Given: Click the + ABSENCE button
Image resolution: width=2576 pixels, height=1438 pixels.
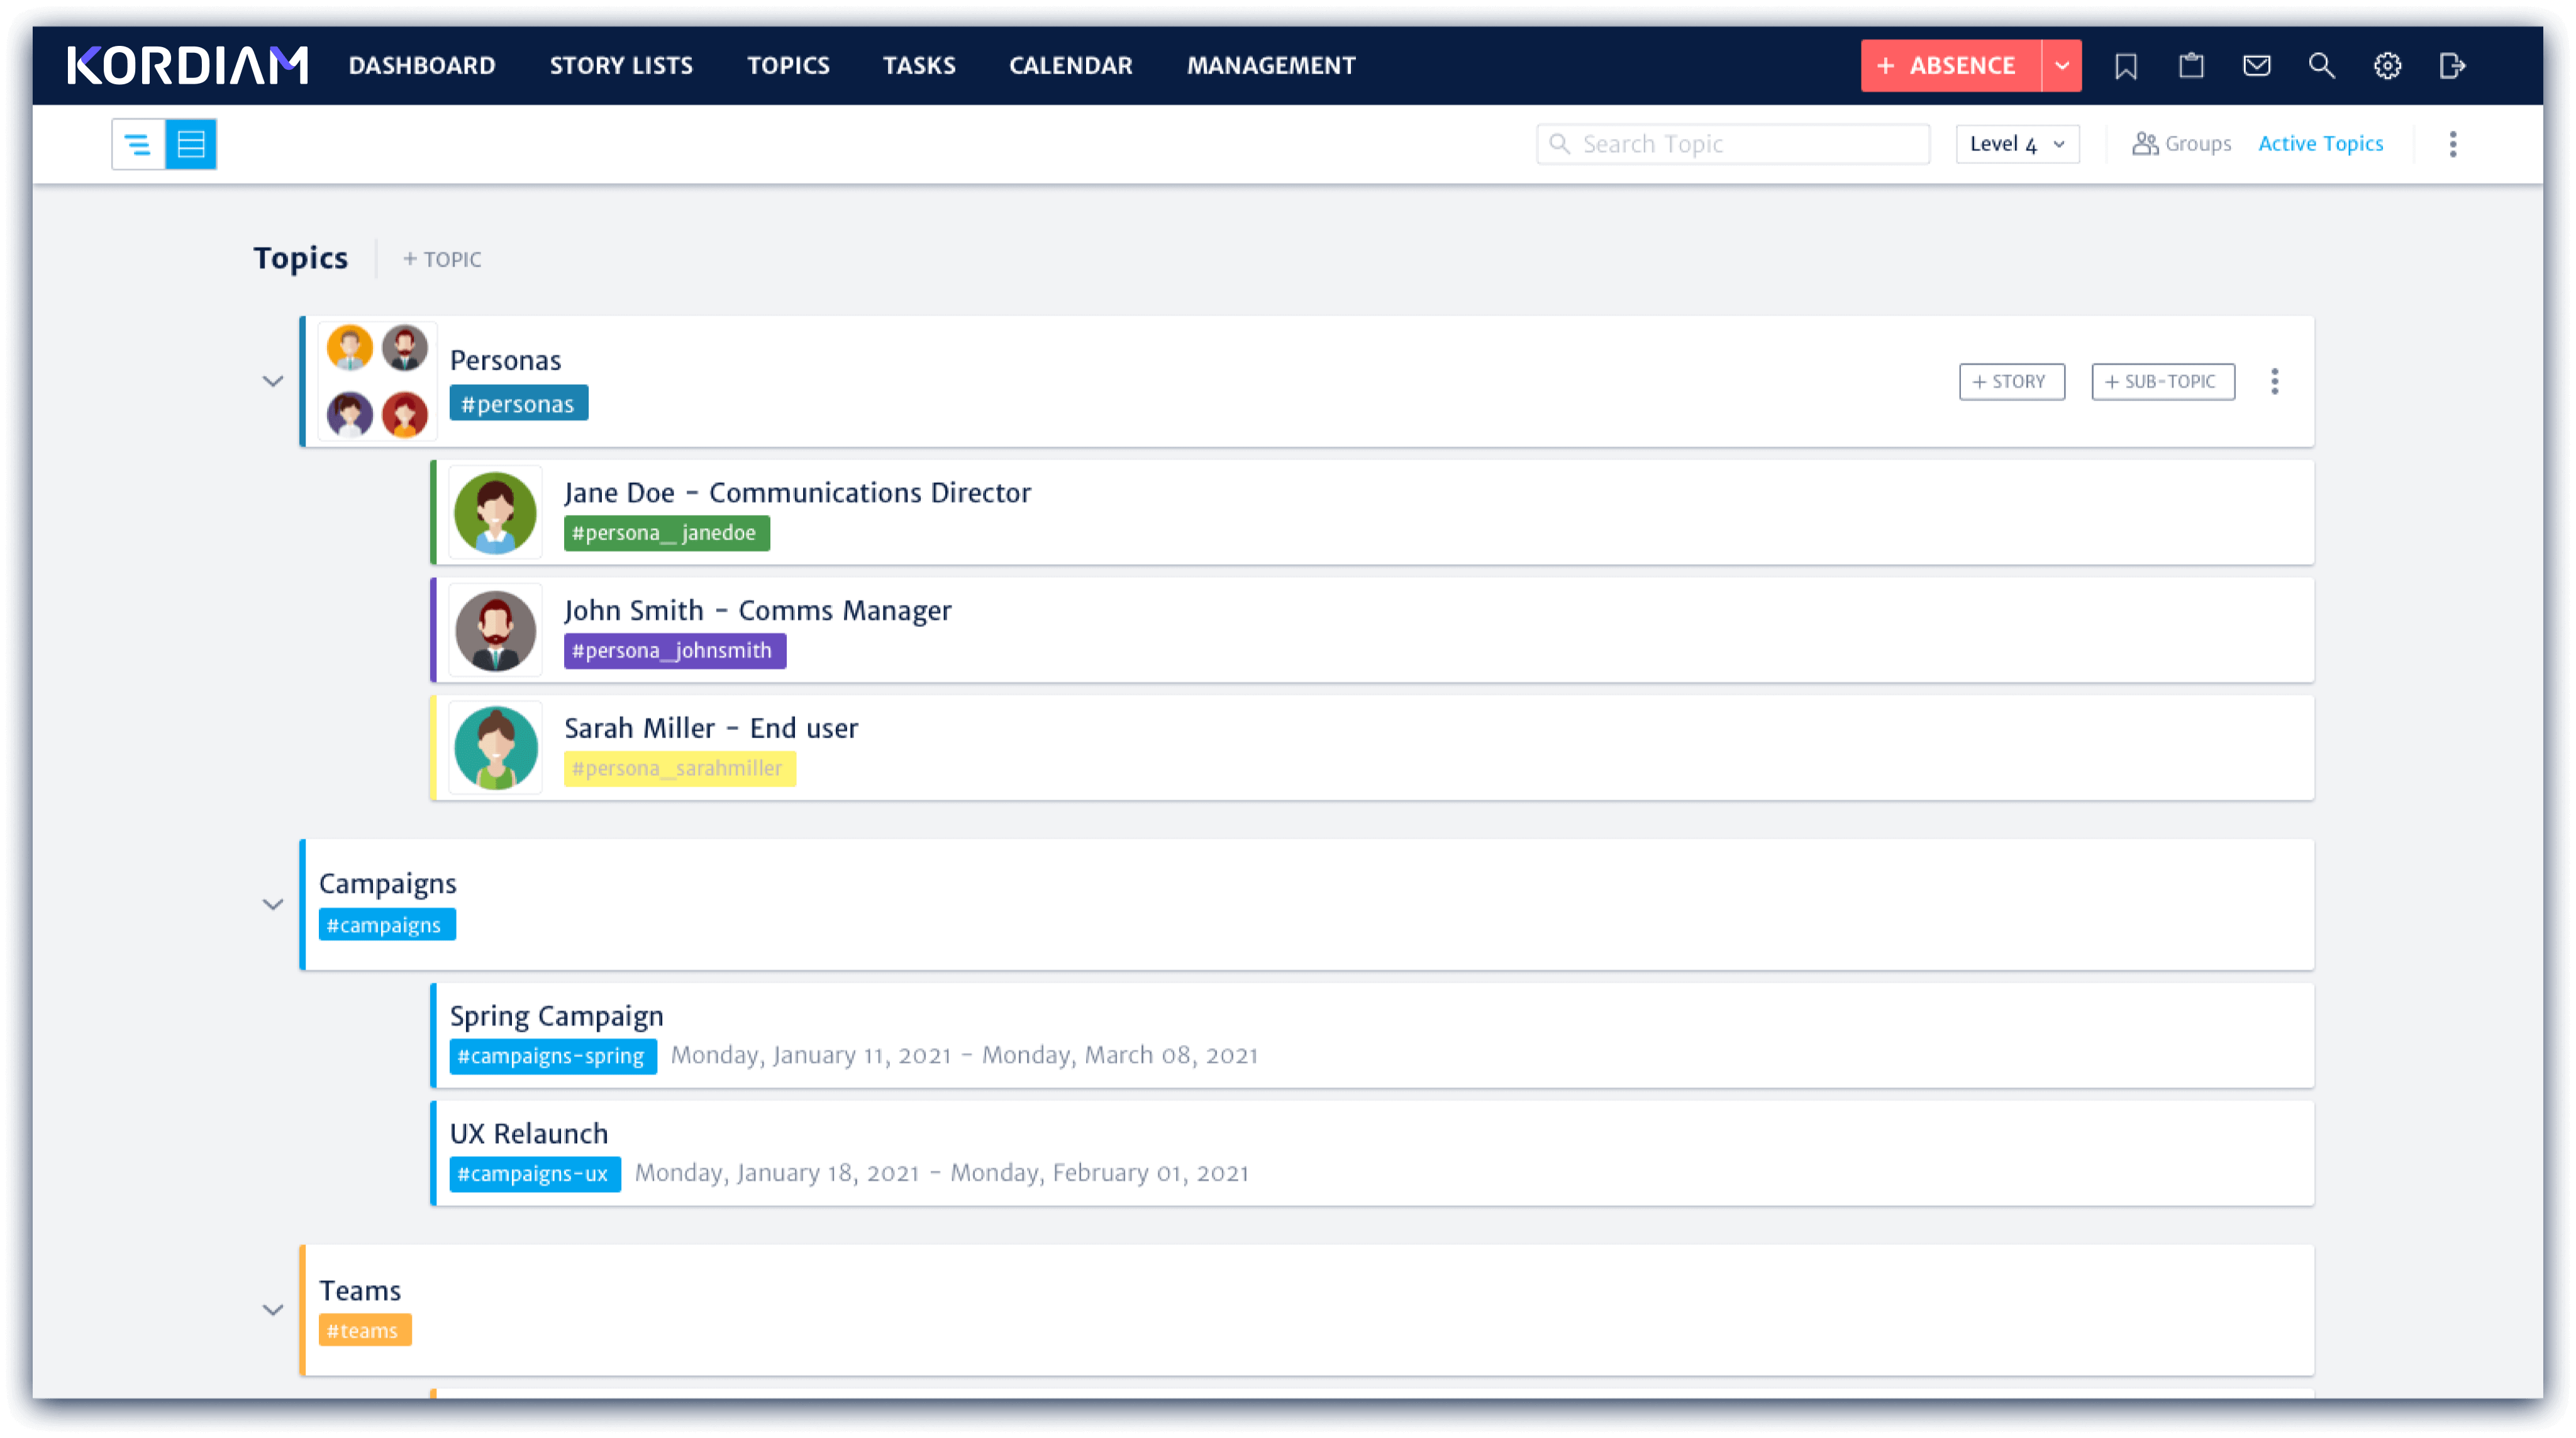Looking at the screenshot, I should [x=1948, y=65].
